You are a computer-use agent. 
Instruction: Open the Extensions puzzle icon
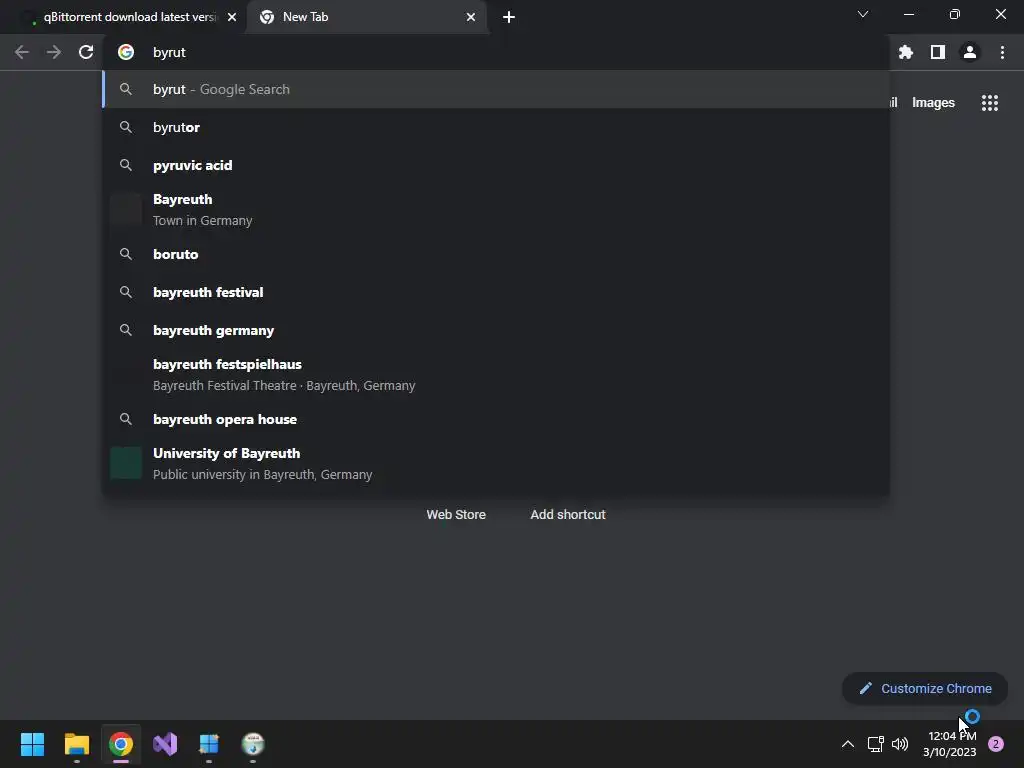(906, 52)
